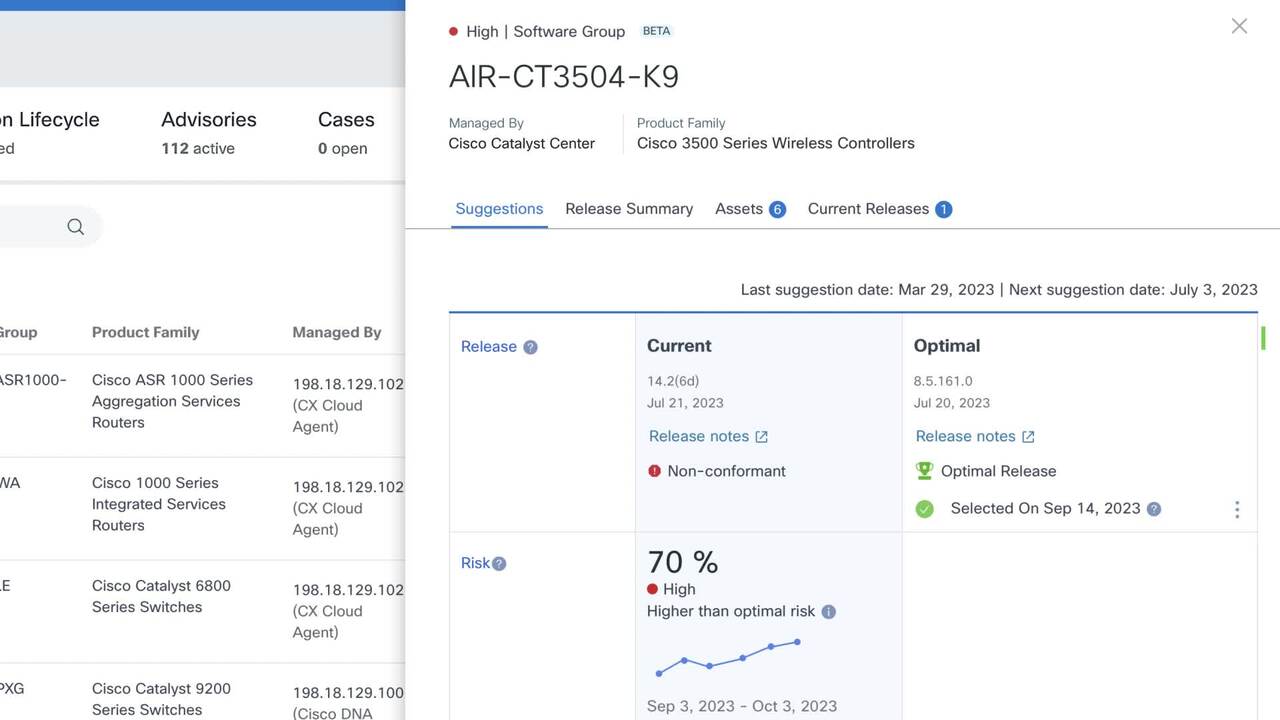Click 'Cisco 1000 Series Integrated Services Routers' cell
Viewport: 1280px width, 720px height.
coord(159,504)
